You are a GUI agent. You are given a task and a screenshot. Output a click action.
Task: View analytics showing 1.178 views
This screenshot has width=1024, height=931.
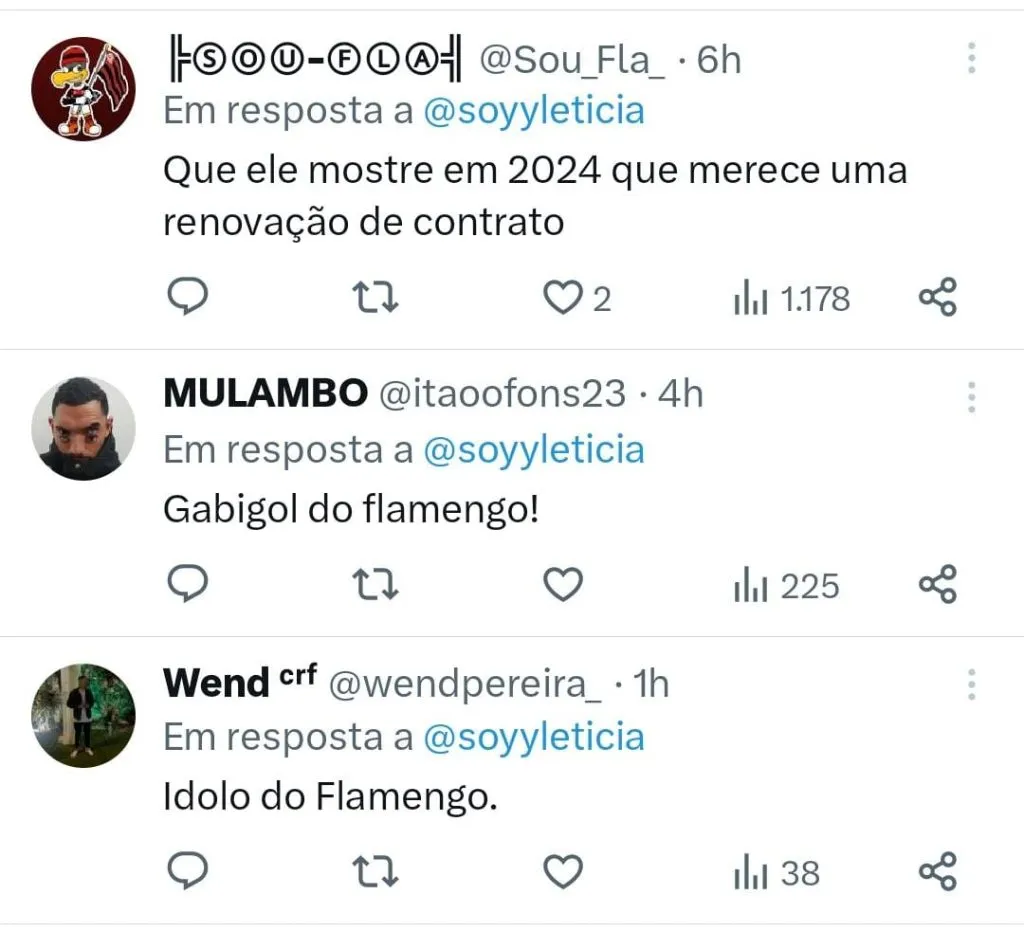pyautogui.click(x=791, y=298)
